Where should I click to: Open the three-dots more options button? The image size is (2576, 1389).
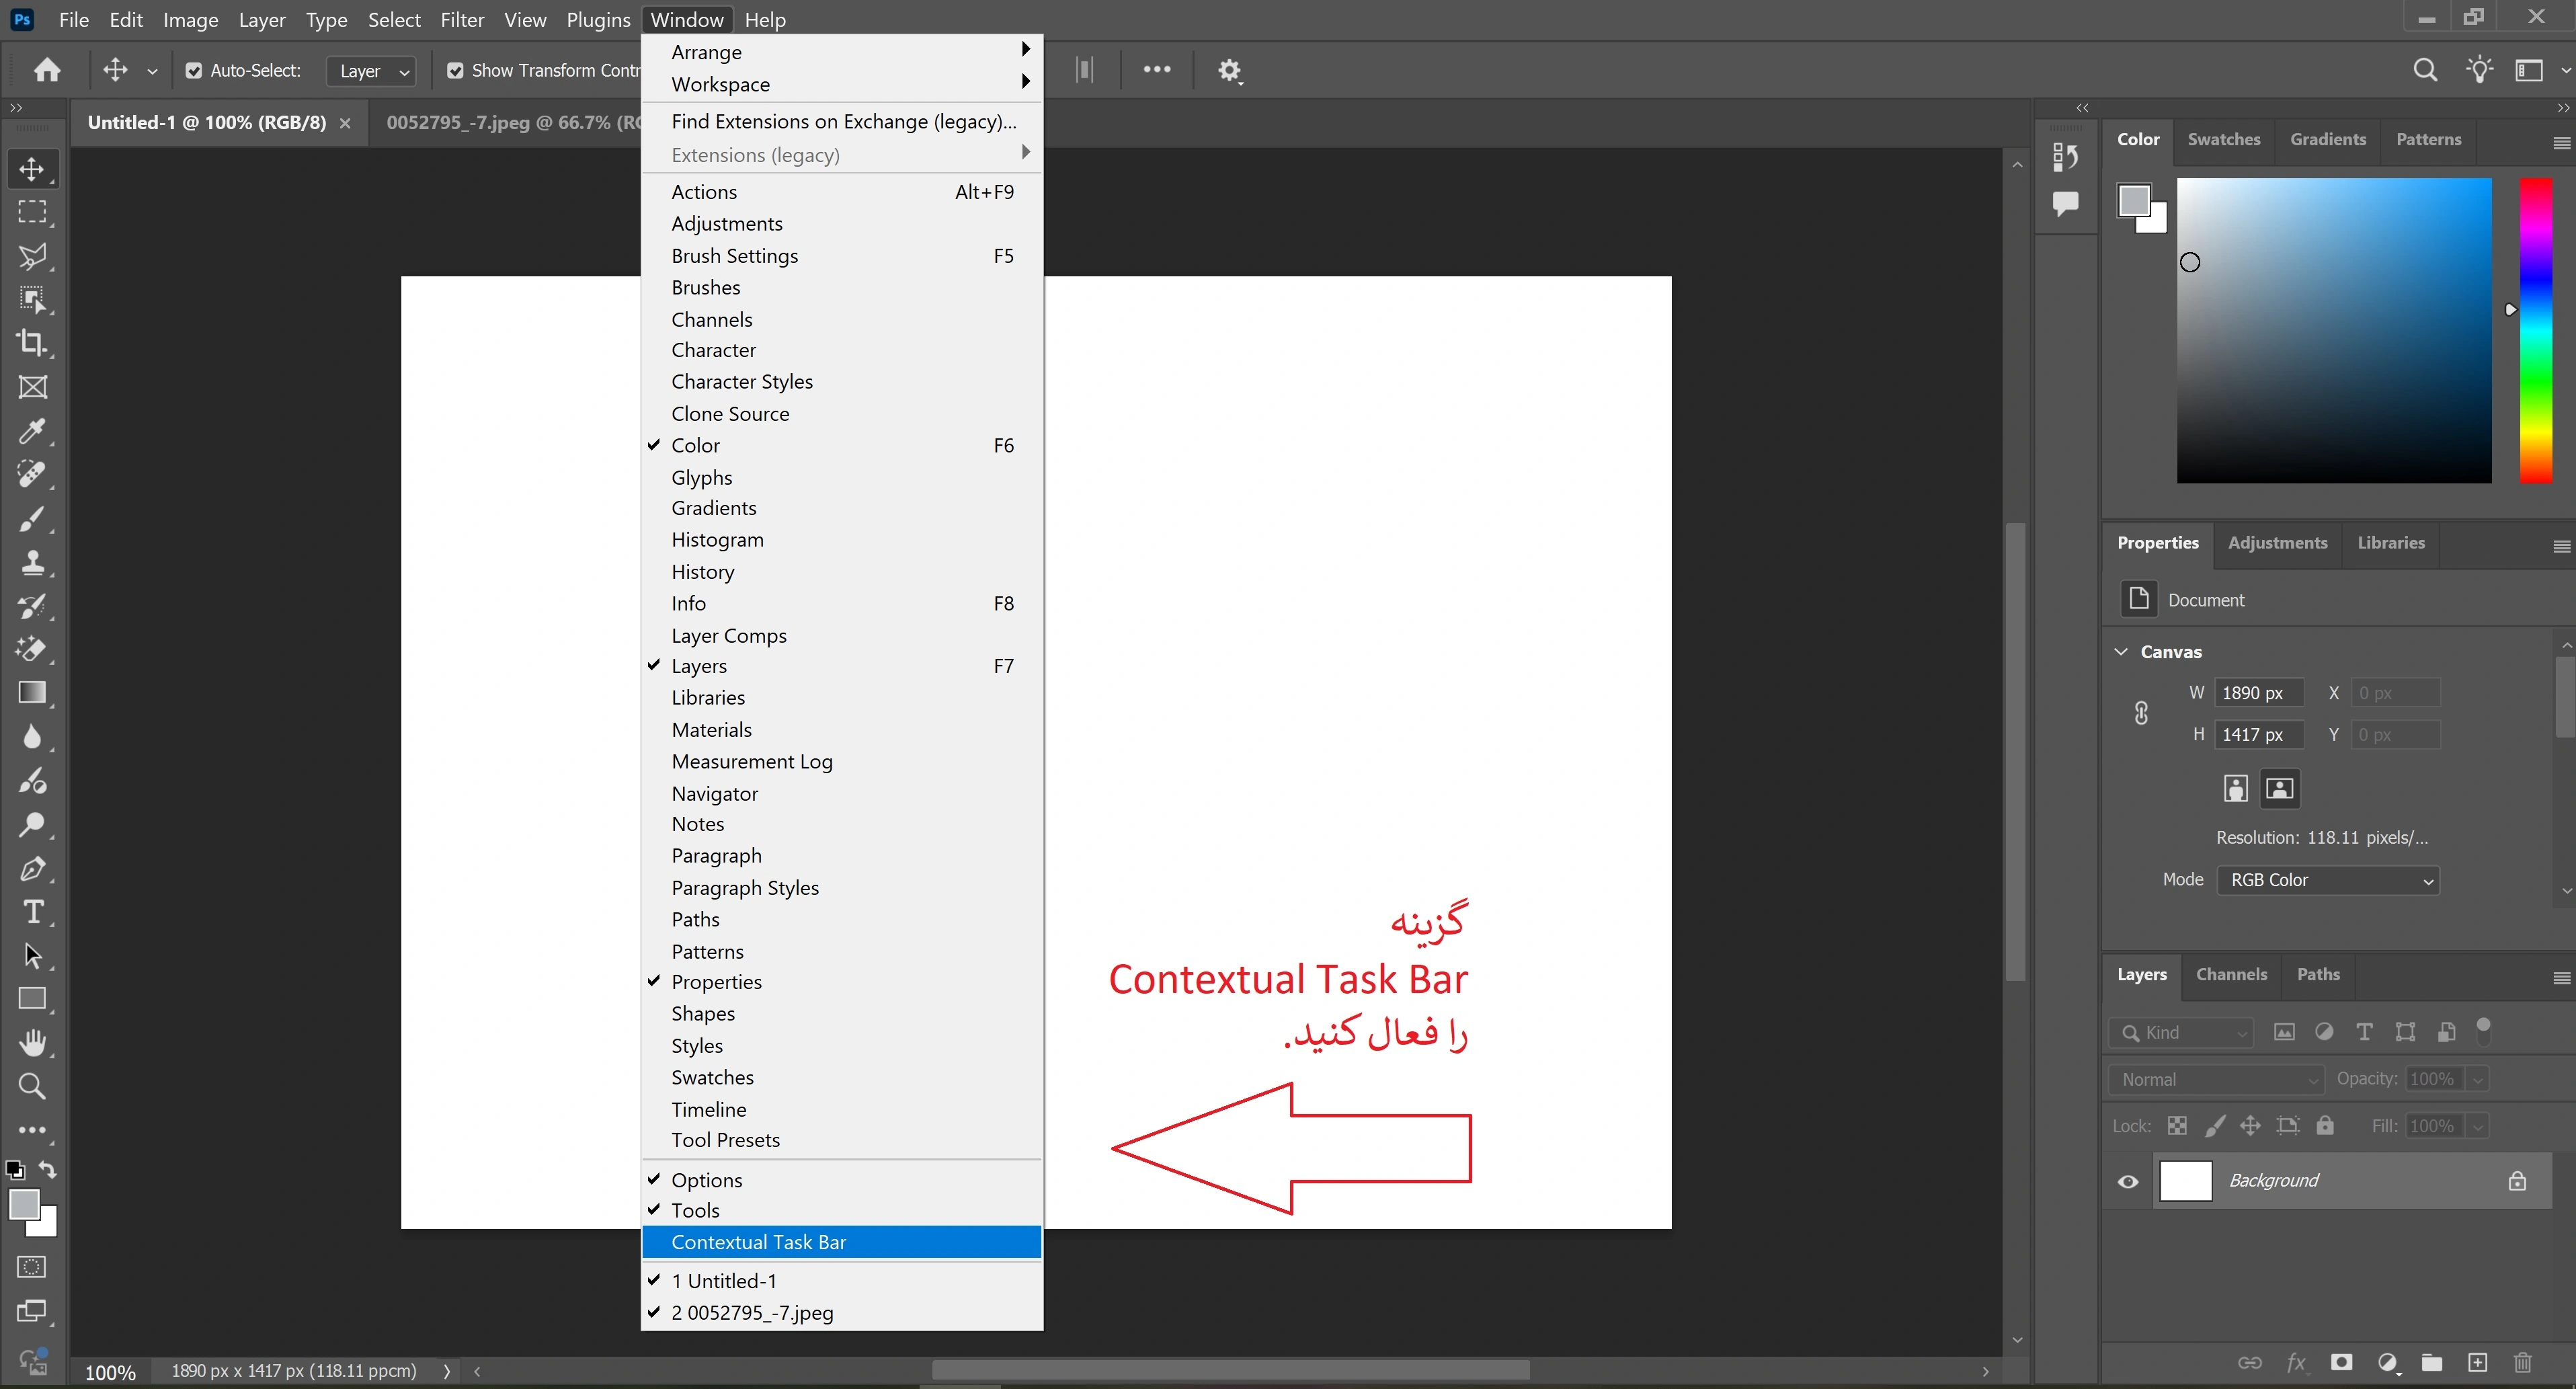point(1157,70)
